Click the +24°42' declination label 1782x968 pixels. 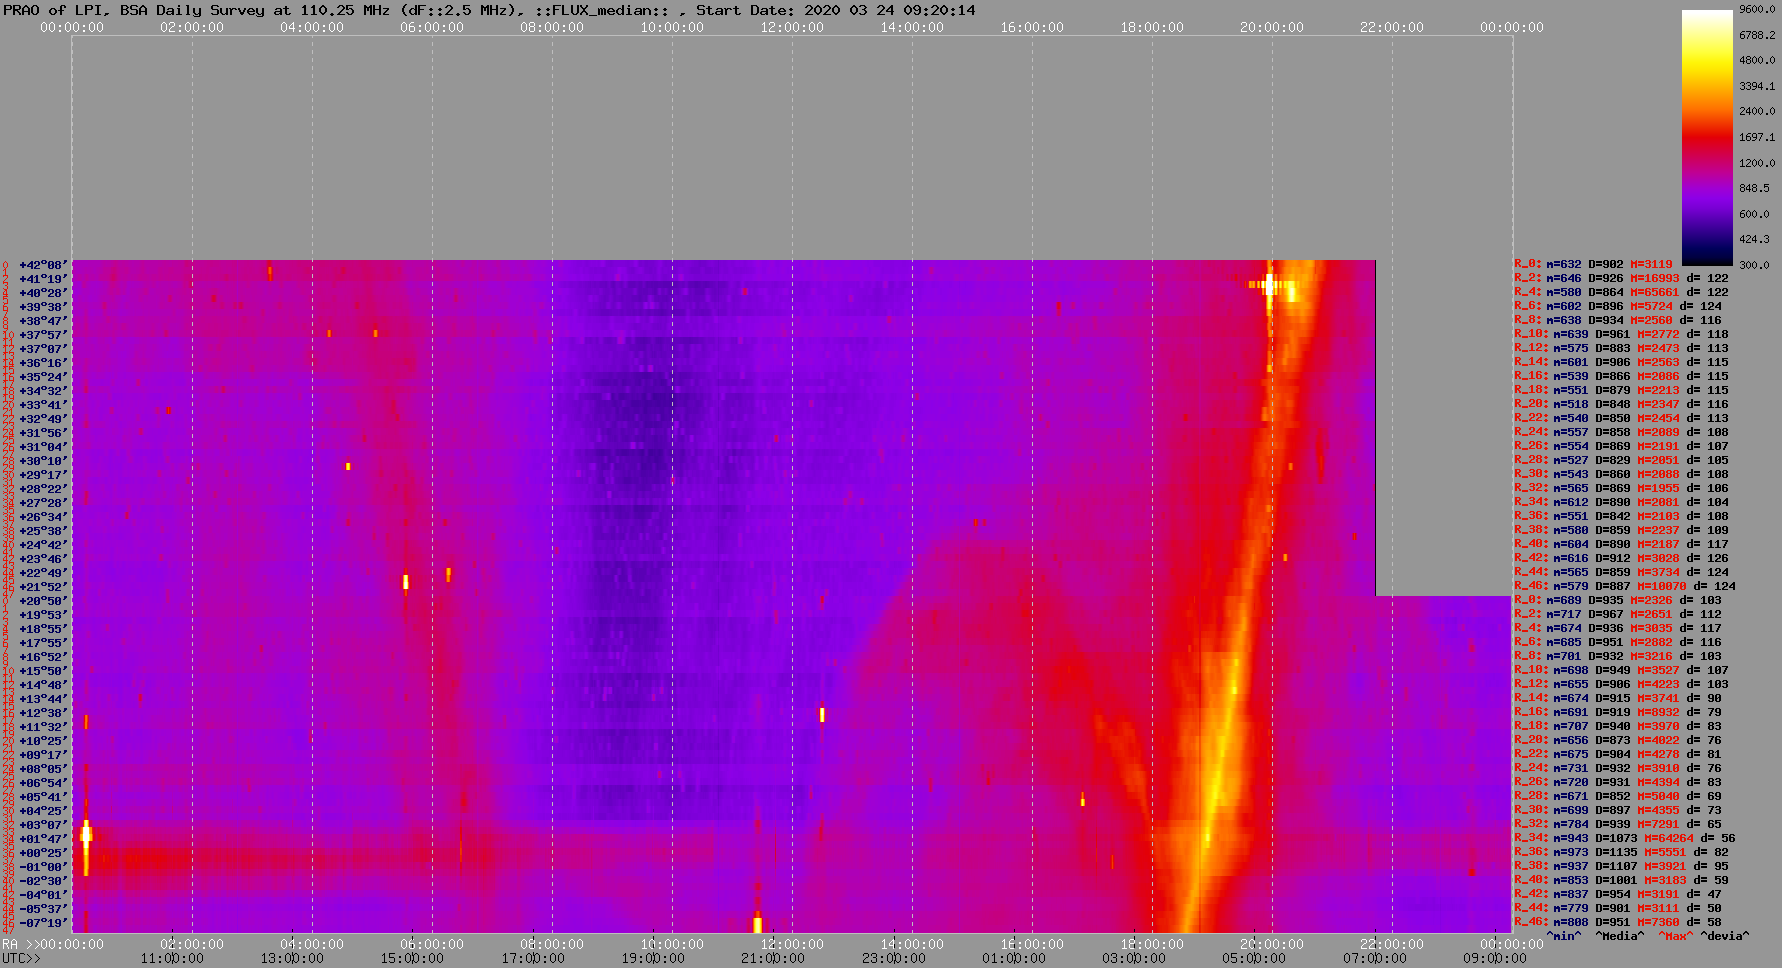43,545
